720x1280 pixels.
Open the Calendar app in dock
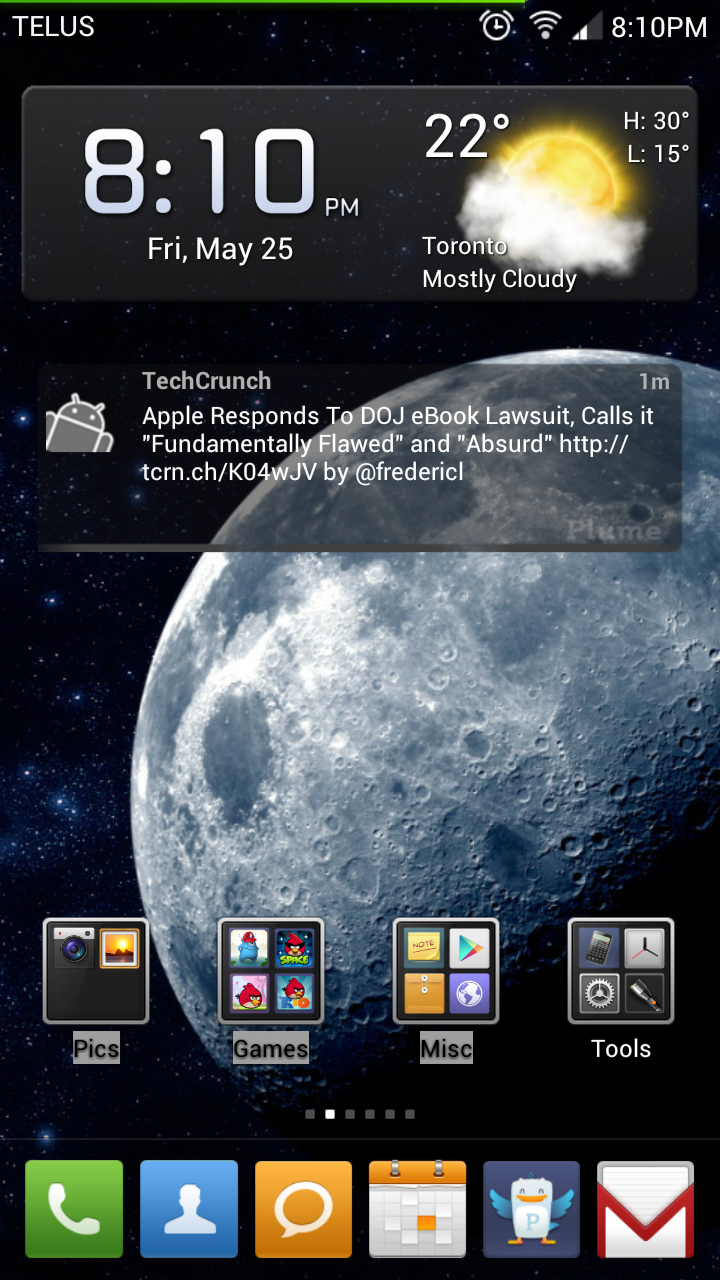(418, 1208)
